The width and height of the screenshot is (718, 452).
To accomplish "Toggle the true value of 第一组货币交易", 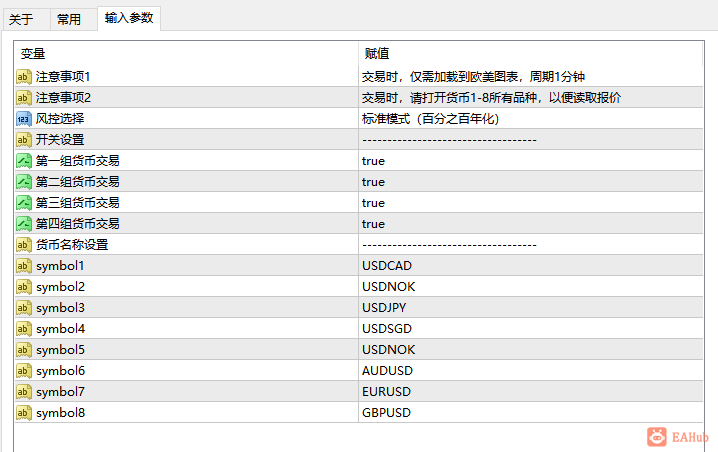I will [x=530, y=161].
